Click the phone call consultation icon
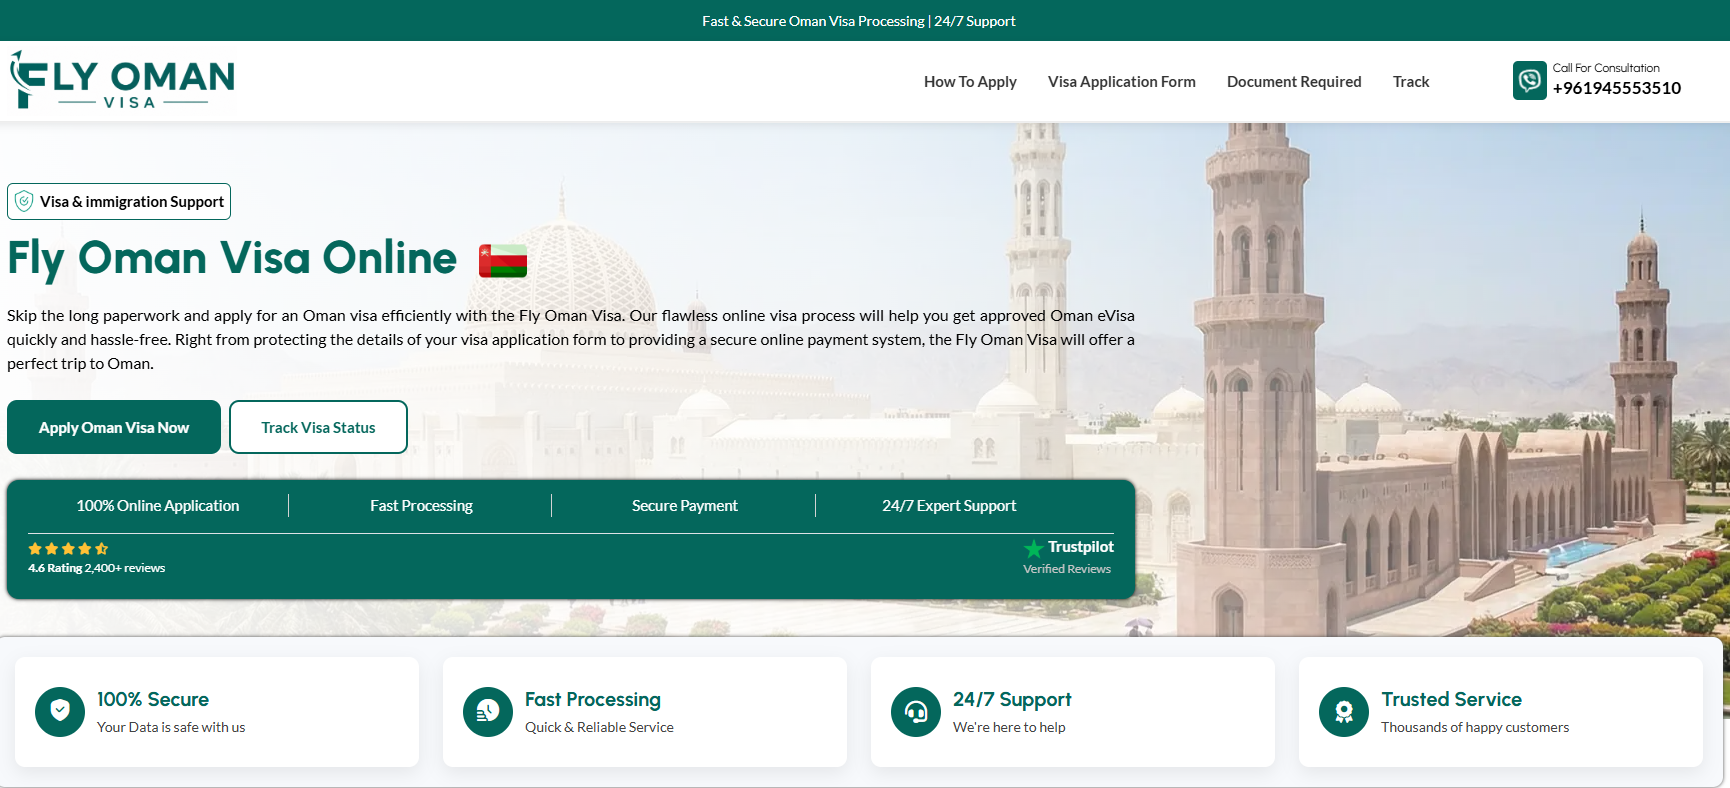 1529,80
